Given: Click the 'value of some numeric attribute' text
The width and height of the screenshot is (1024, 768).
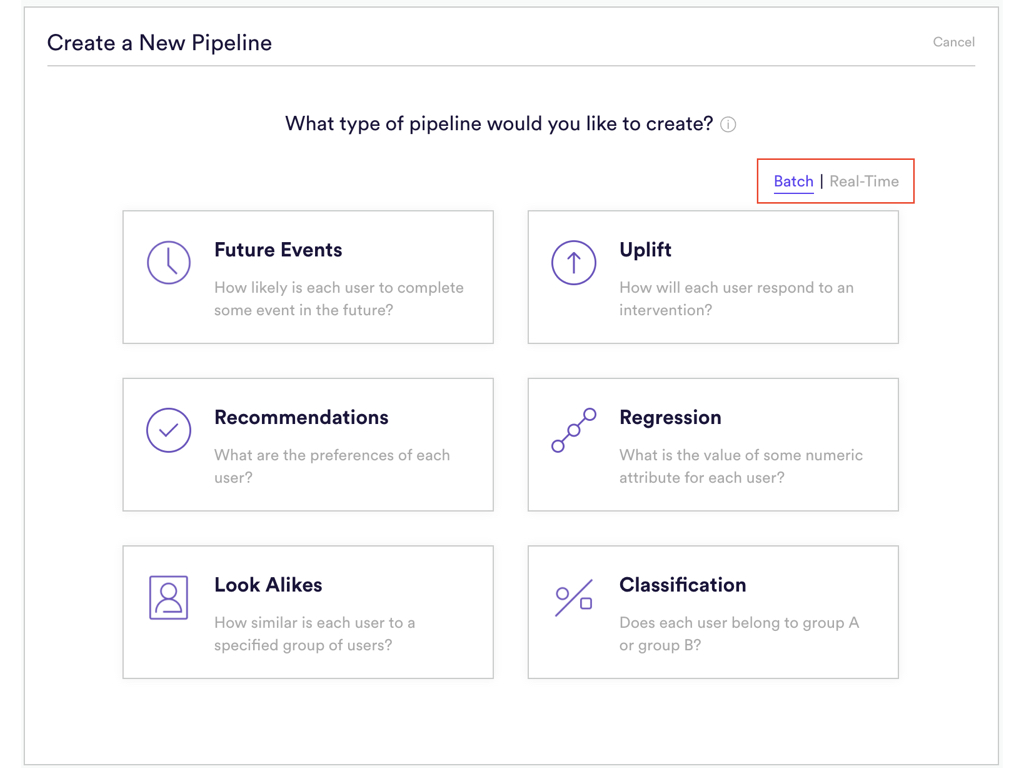Looking at the screenshot, I should (740, 466).
